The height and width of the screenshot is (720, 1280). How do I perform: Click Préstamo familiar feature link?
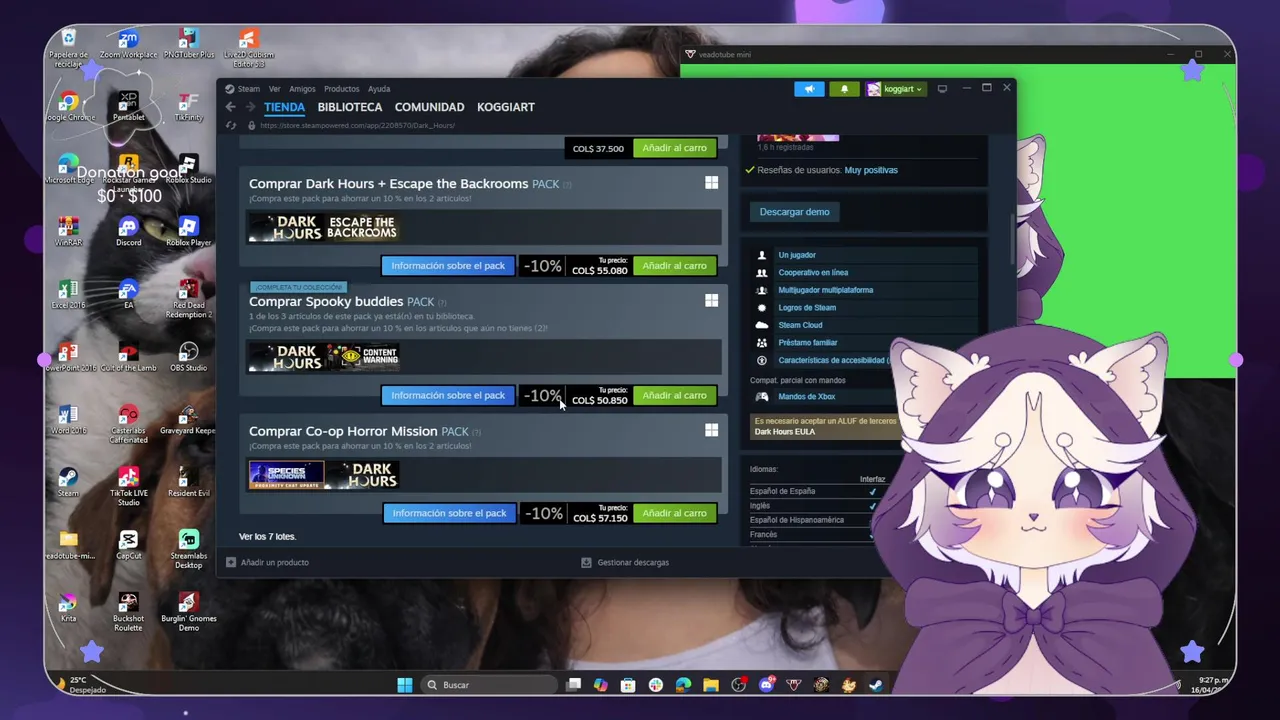[x=808, y=342]
